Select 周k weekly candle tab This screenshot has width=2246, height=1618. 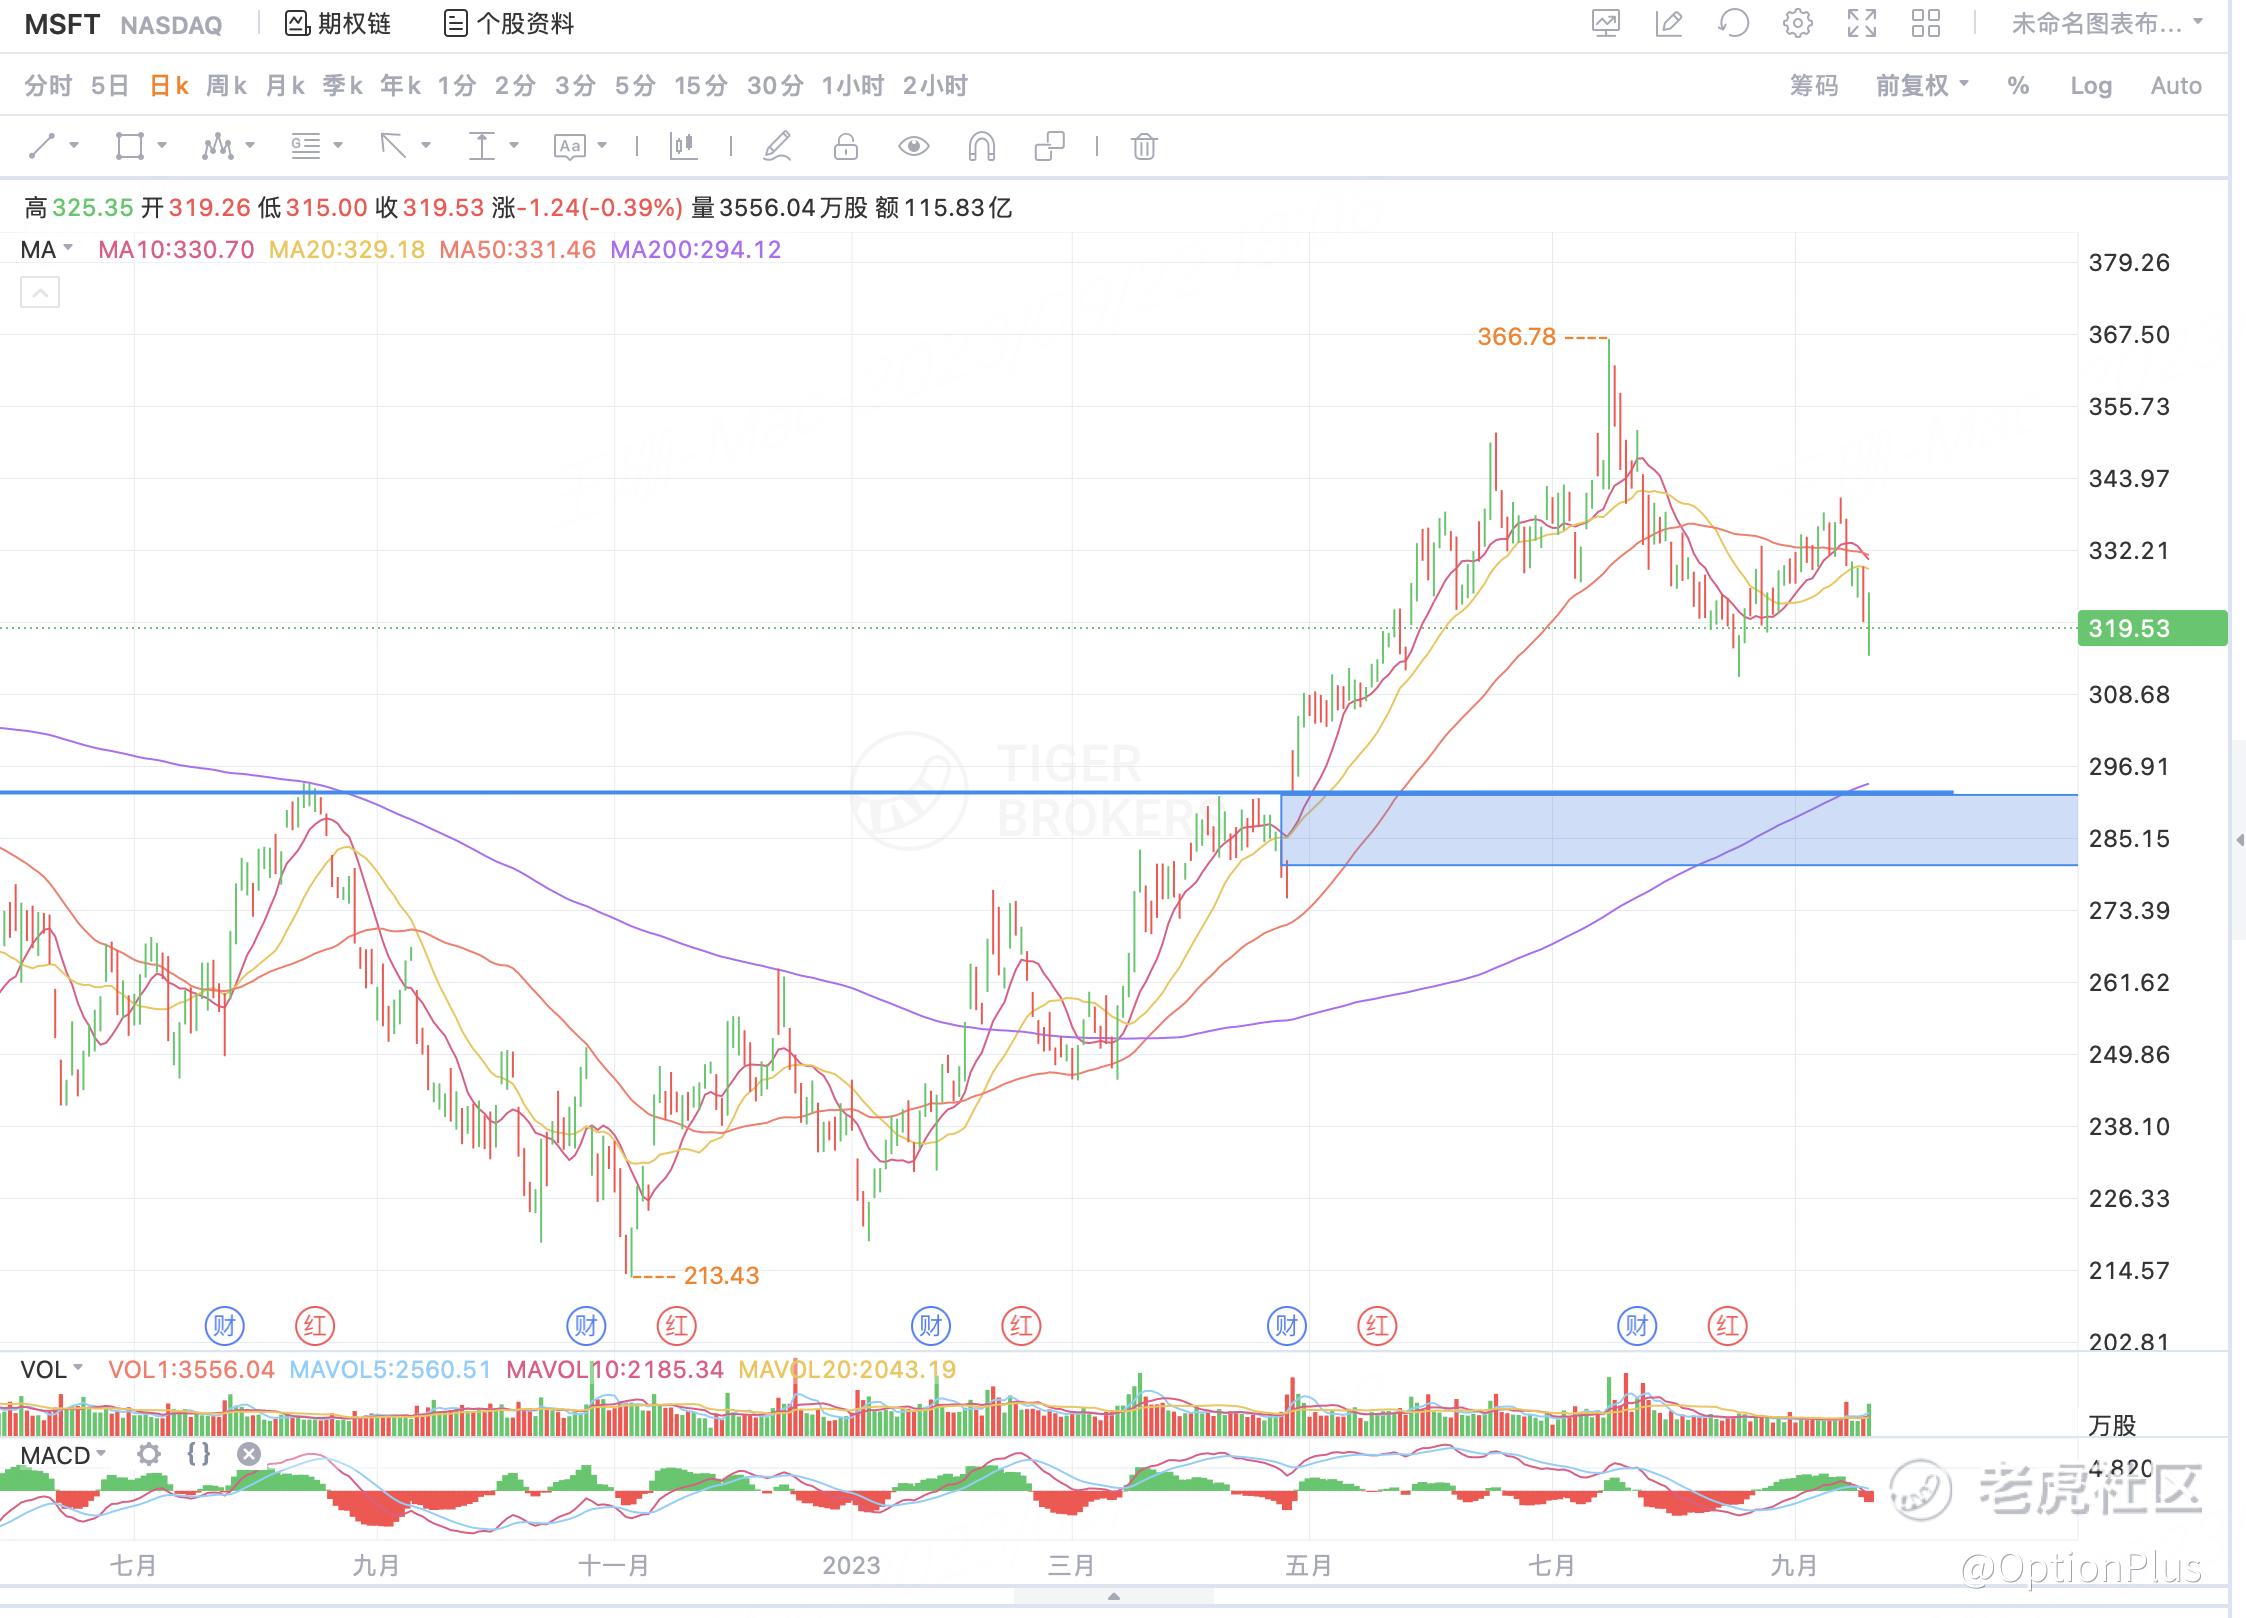tap(227, 86)
